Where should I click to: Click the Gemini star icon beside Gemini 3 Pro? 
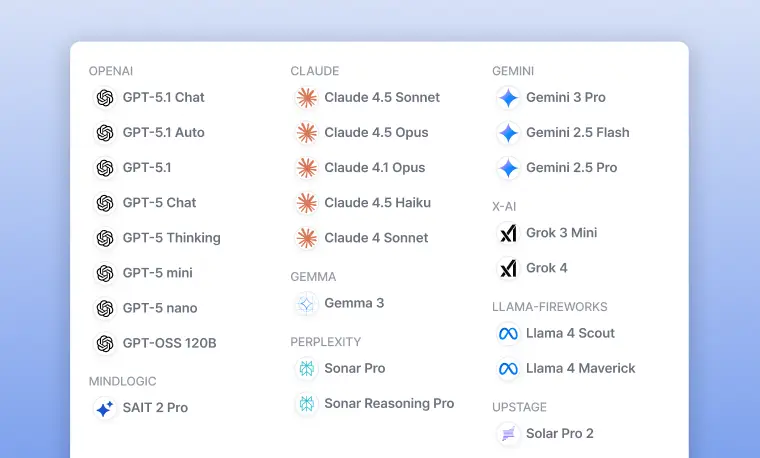(x=508, y=98)
